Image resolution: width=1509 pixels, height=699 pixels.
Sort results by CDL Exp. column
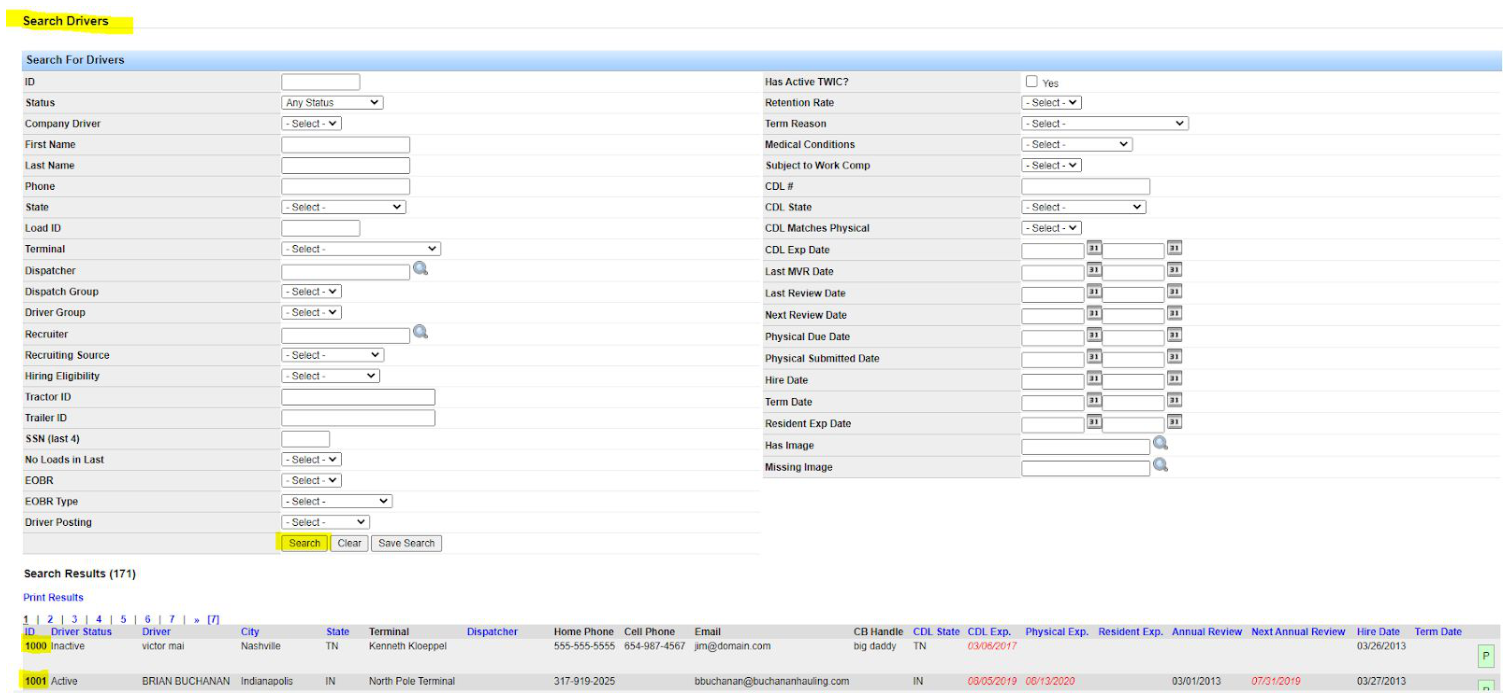989,632
